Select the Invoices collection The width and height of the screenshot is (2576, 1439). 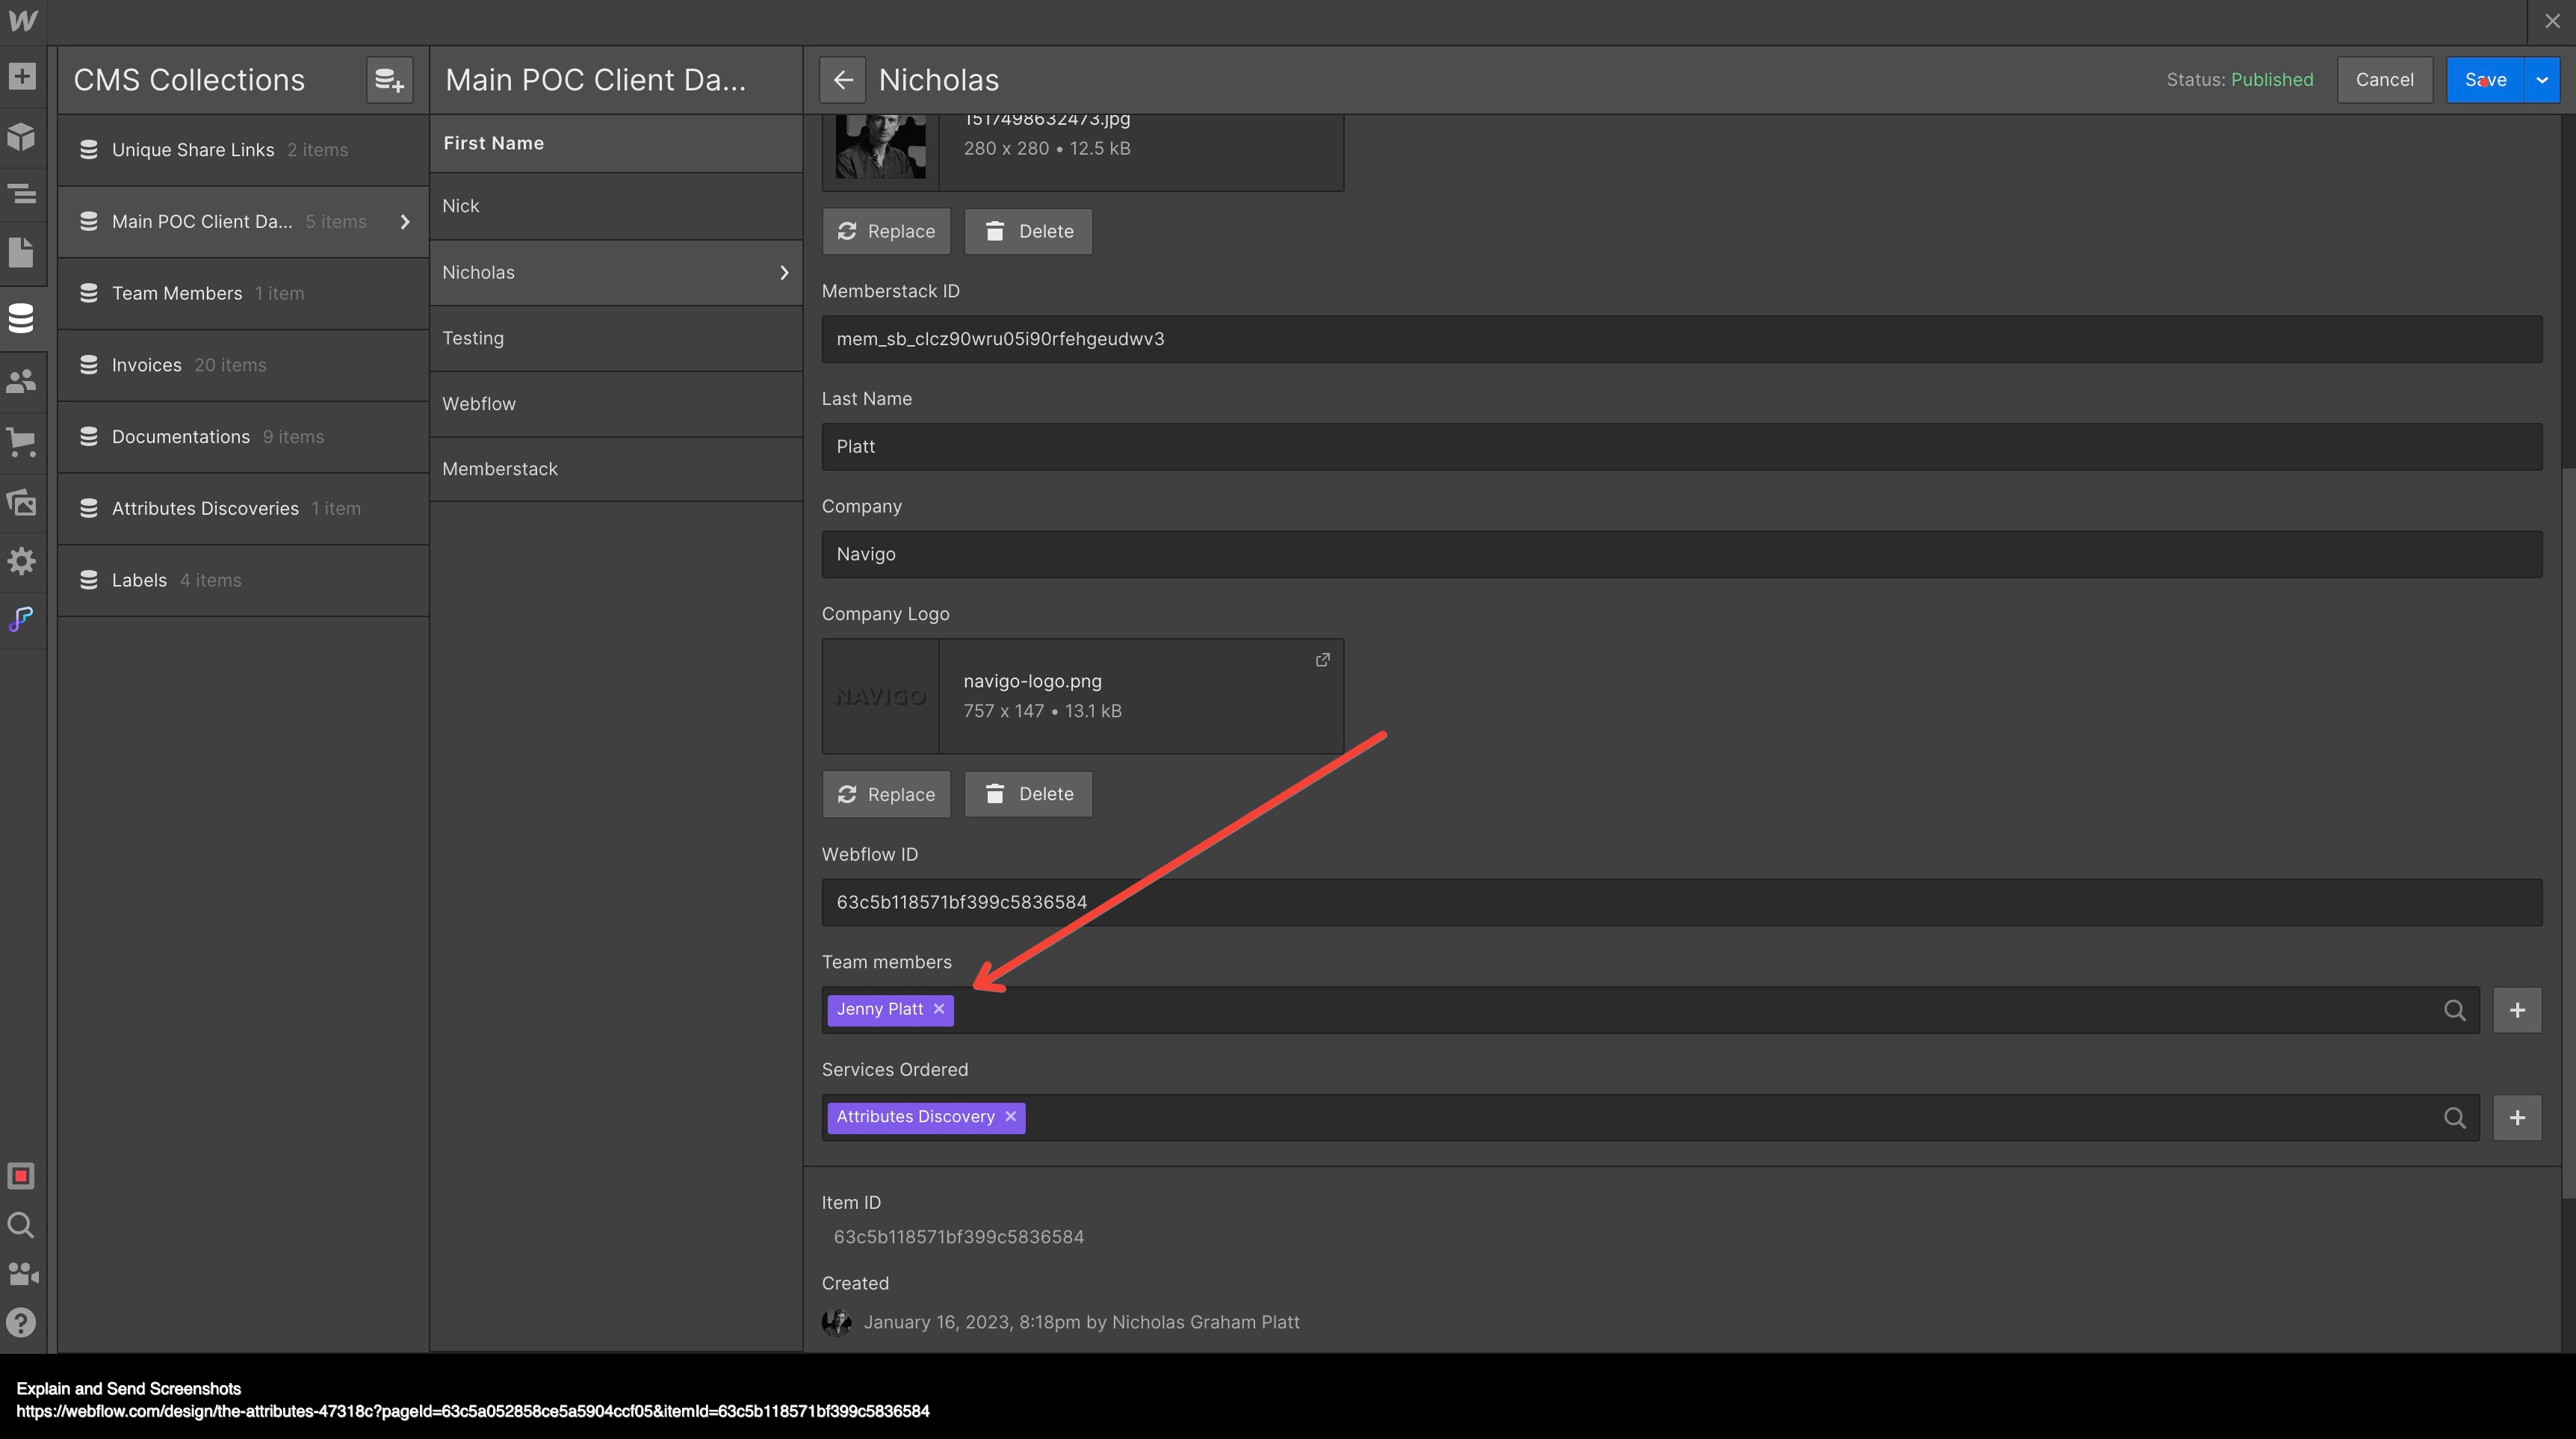146,364
